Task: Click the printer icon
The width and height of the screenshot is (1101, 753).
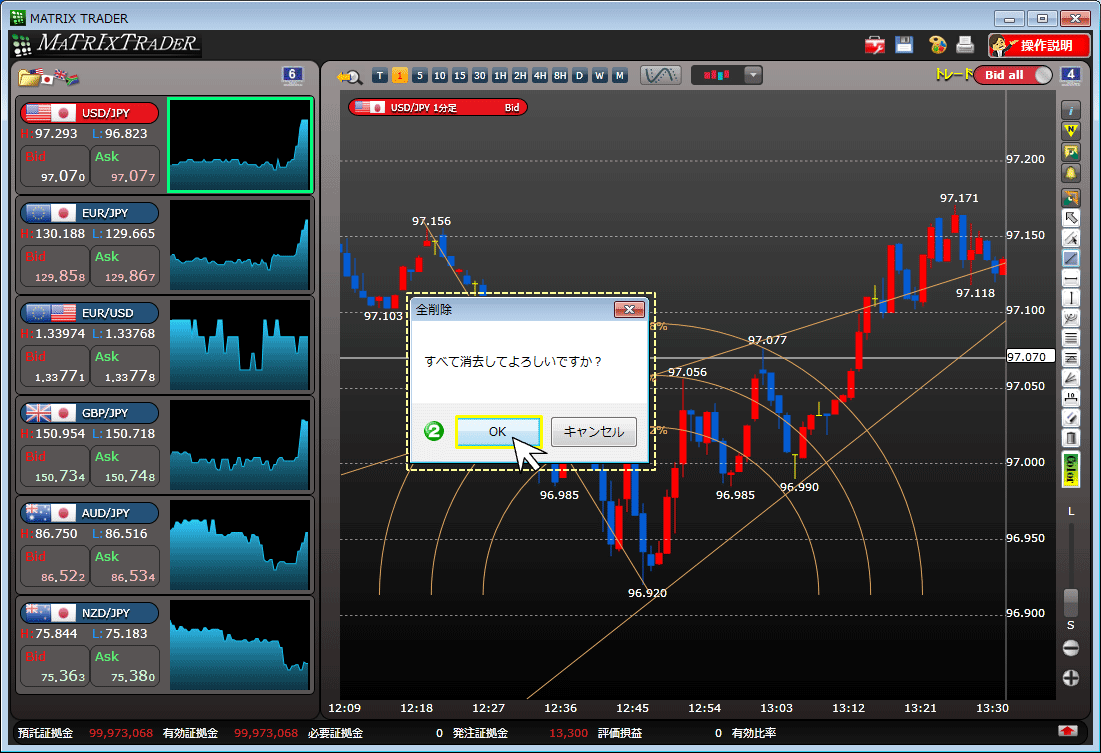Action: [x=965, y=45]
